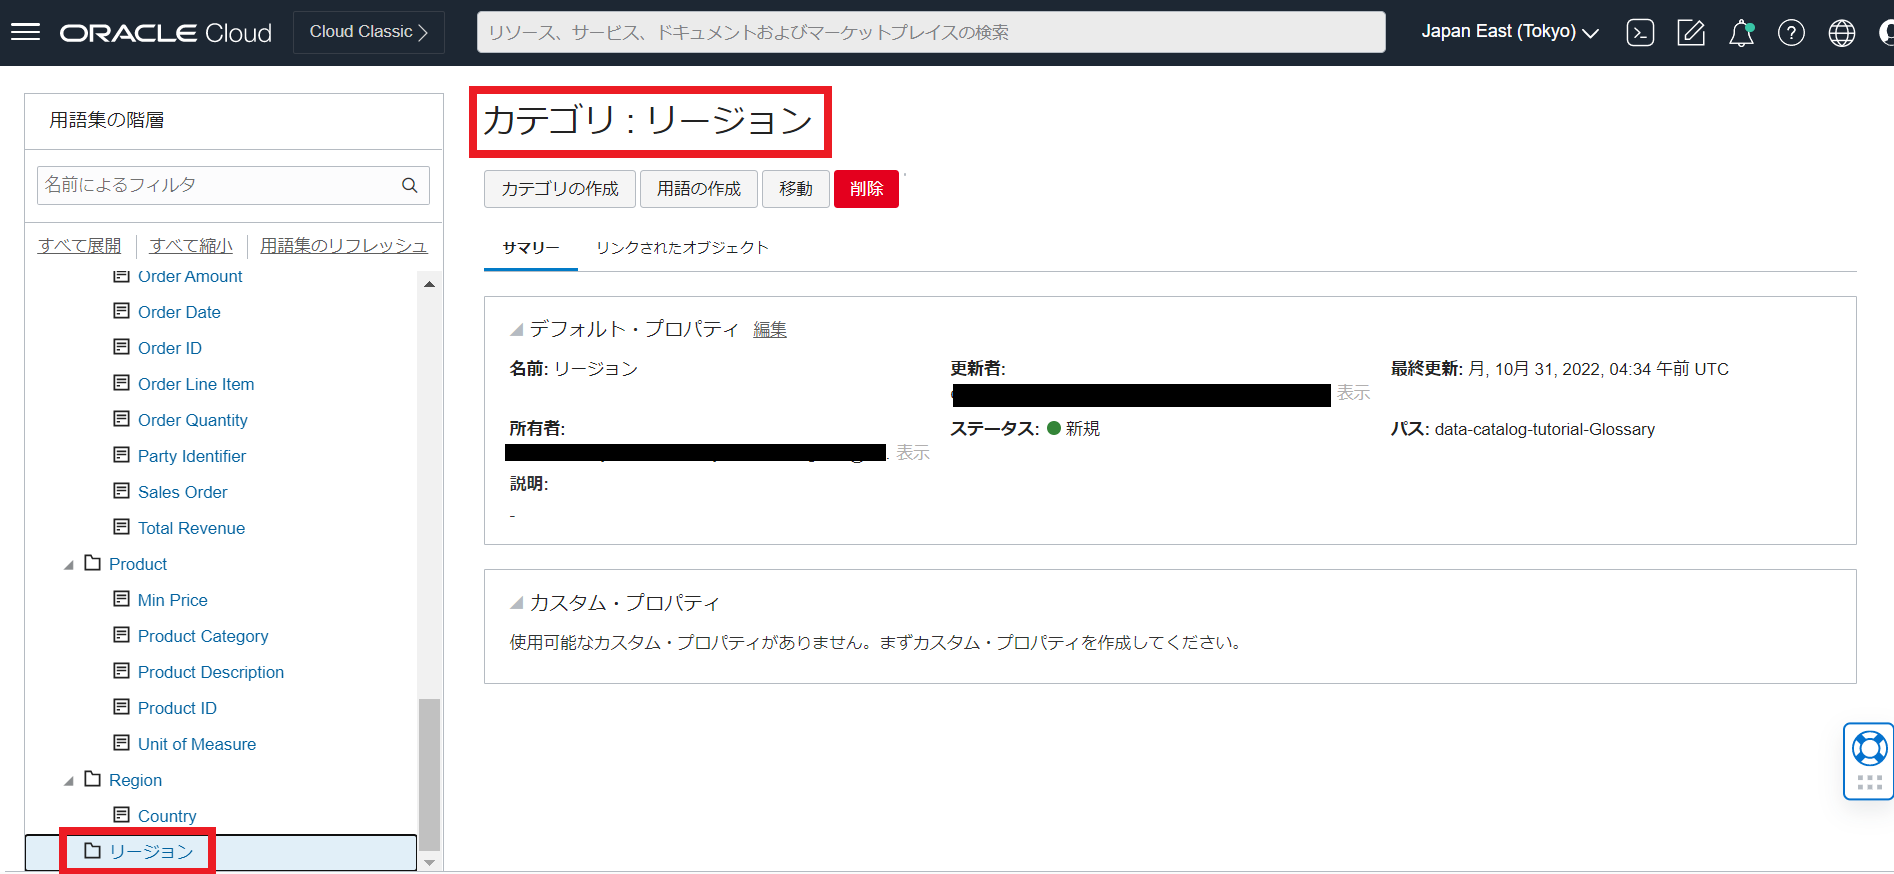Click the help question mark icon

[1791, 33]
